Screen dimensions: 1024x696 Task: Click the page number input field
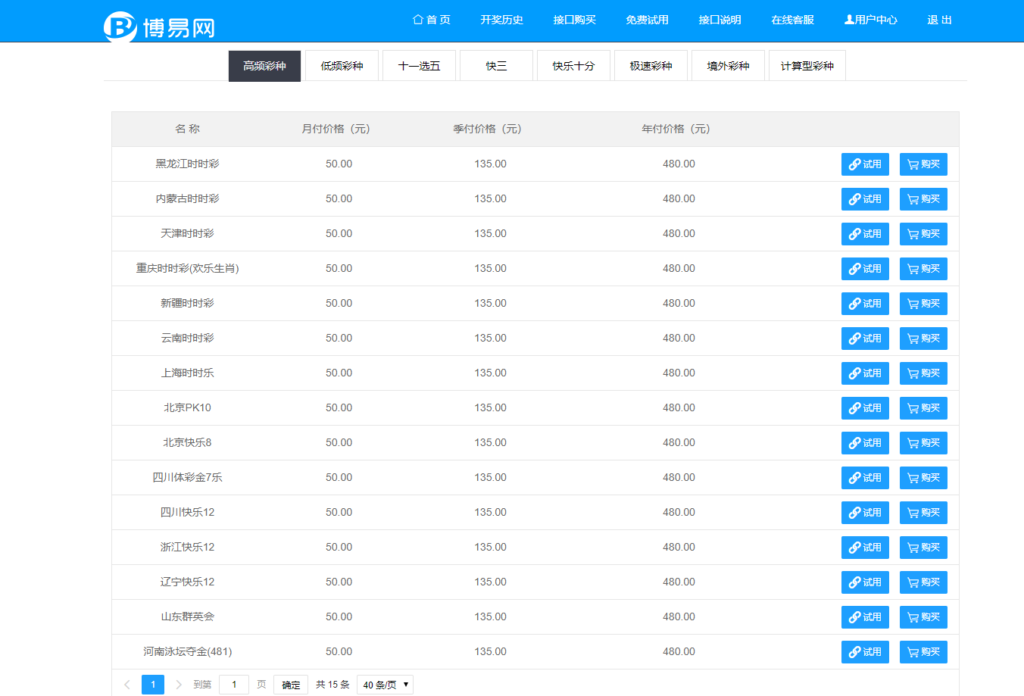[x=233, y=684]
